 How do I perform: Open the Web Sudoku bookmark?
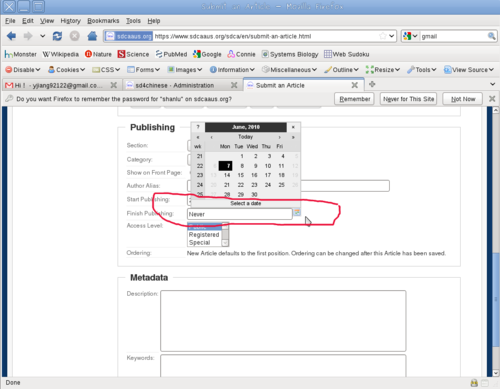click(x=347, y=54)
